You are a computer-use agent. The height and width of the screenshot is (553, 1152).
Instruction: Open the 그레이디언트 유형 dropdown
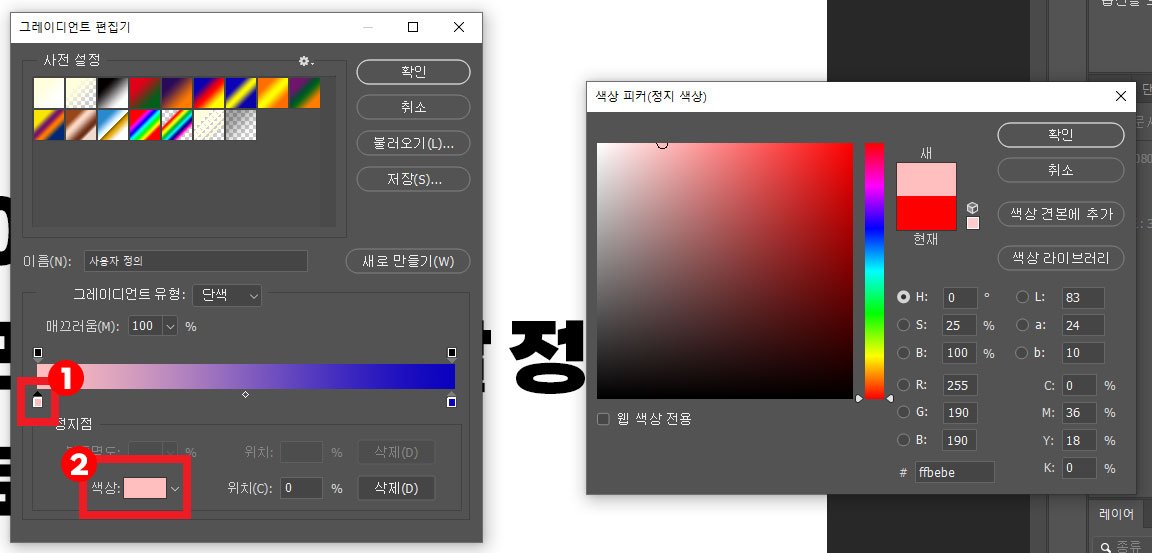[x=227, y=295]
